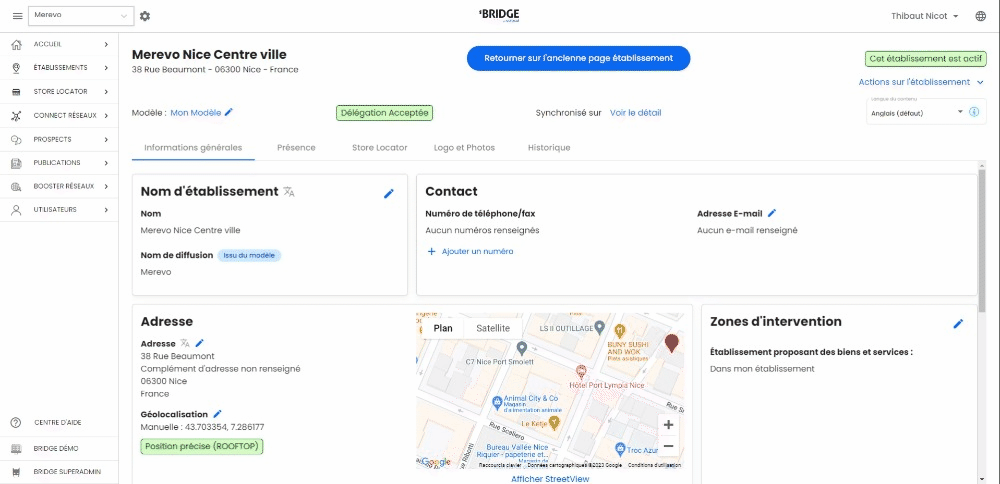Open the Historique tab
Viewport: 1000px width, 484px height.
(x=549, y=147)
